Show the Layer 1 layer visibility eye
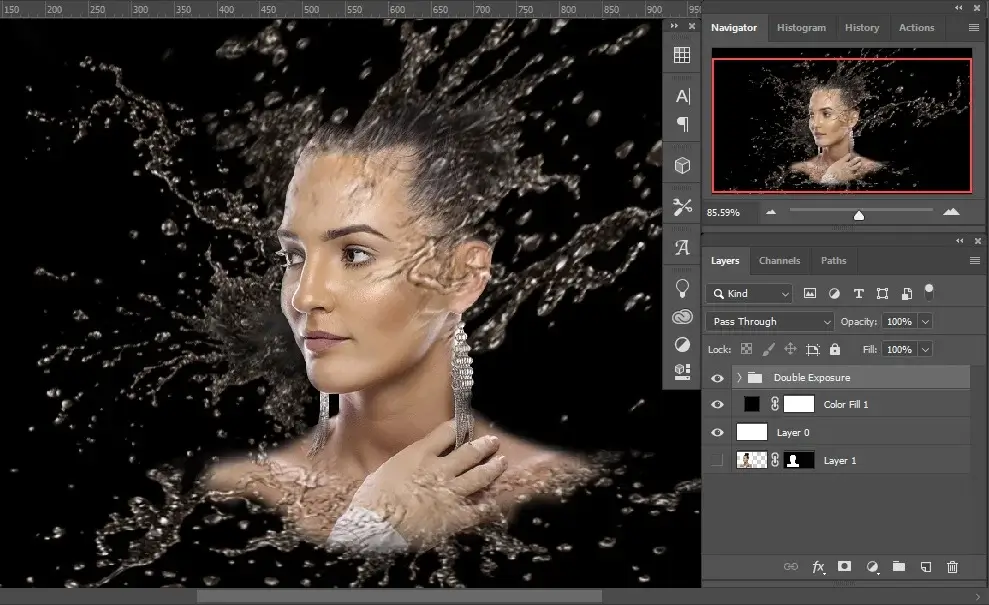The width and height of the screenshot is (989, 605). tap(717, 460)
